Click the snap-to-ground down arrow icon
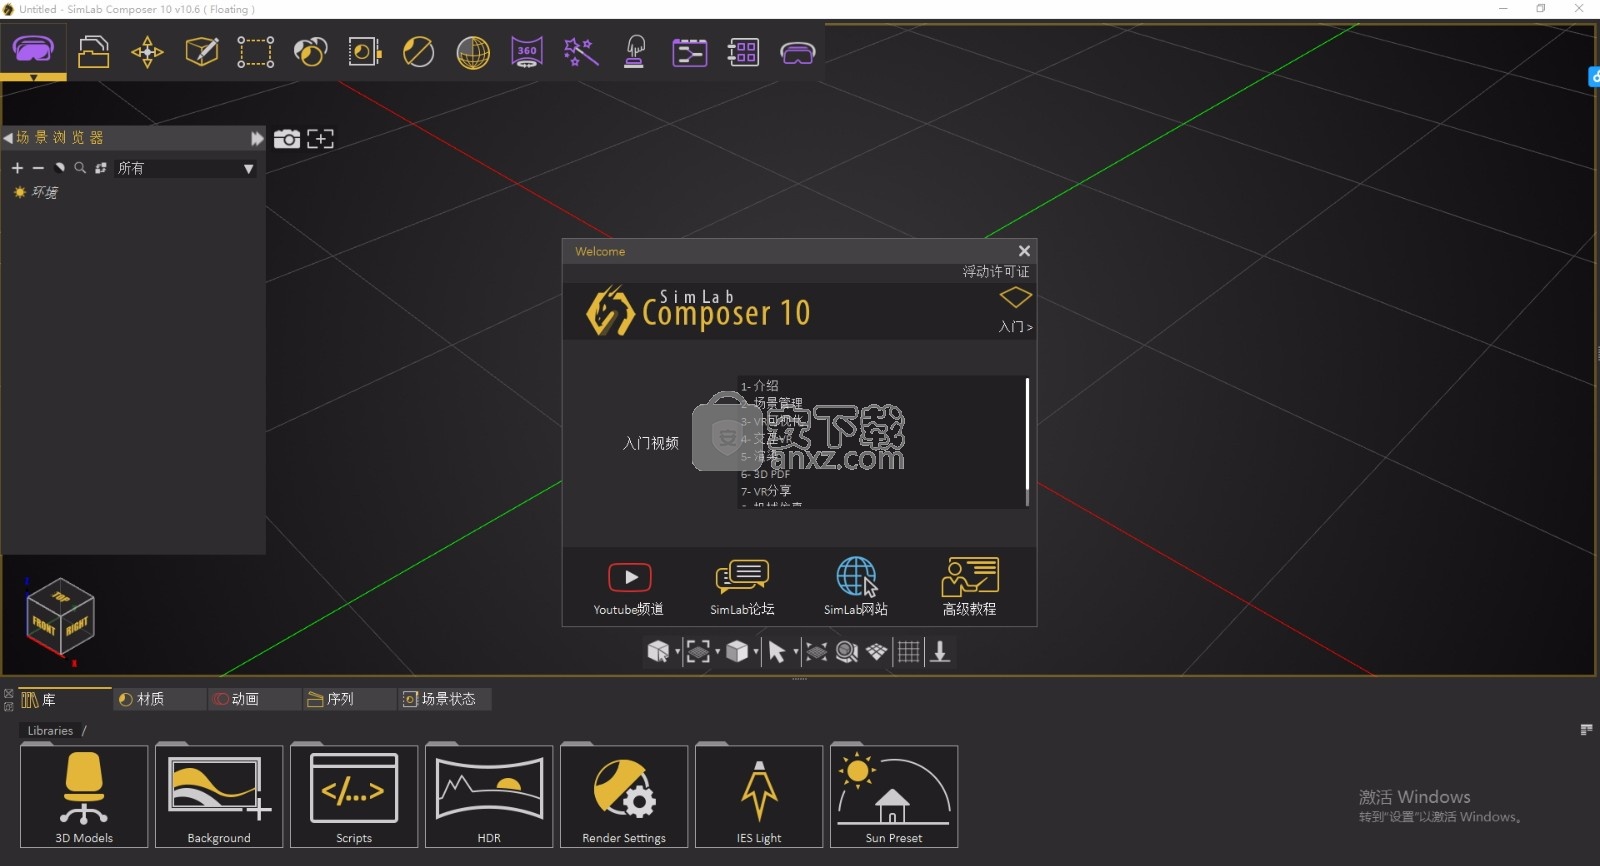This screenshot has height=866, width=1600. [940, 652]
